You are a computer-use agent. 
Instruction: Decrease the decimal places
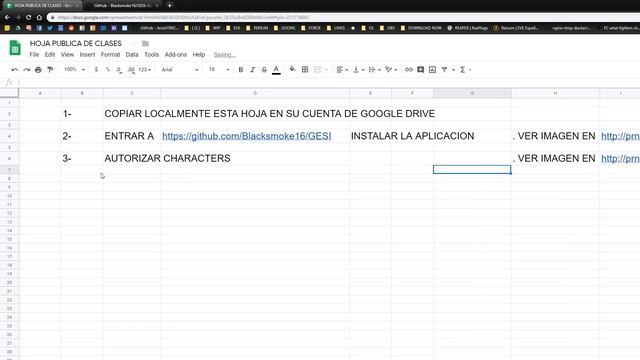(119, 70)
